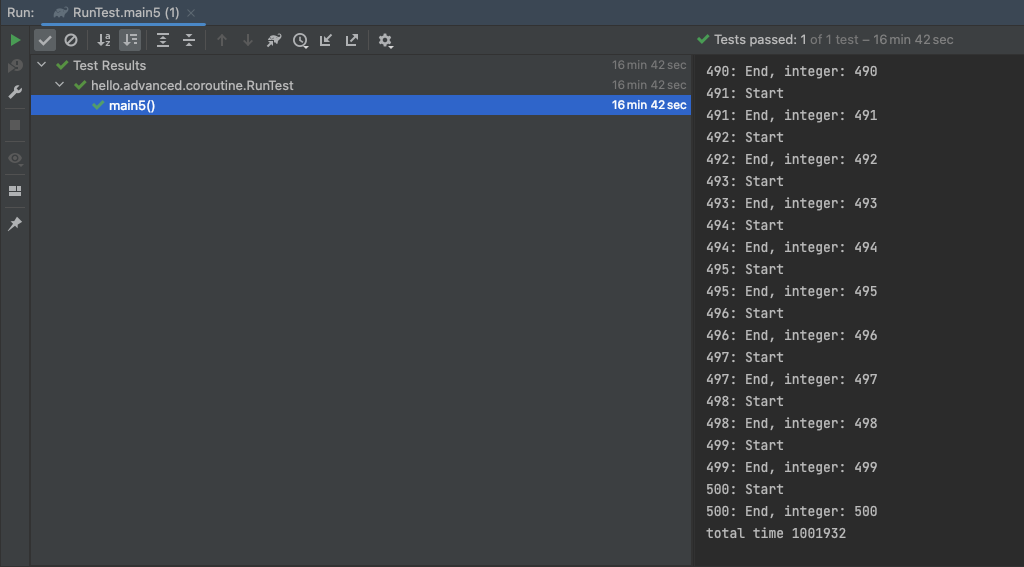The width and height of the screenshot is (1024, 567).
Task: Select hello.advanced.coroutine.RunTest class row
Action: click(361, 85)
